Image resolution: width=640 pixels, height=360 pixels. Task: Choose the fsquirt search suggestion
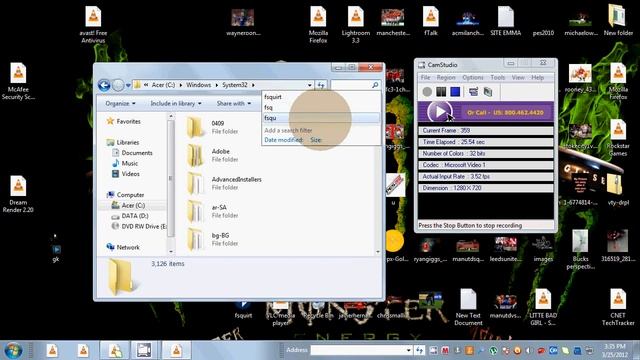coord(321,97)
